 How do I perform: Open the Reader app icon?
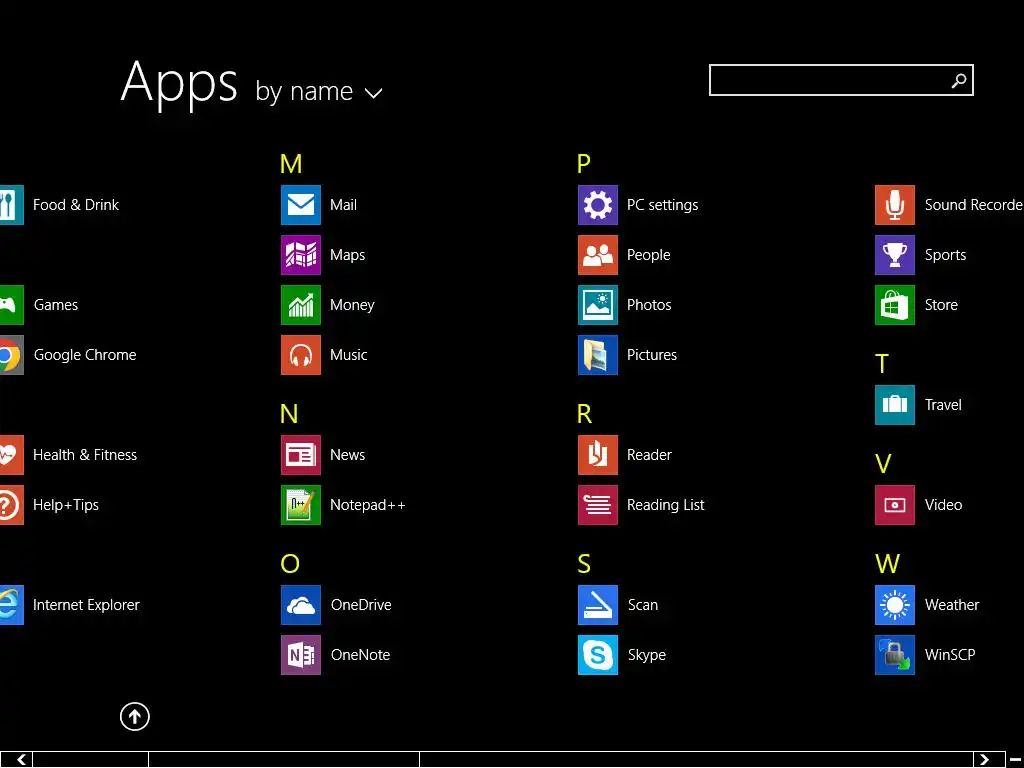598,455
